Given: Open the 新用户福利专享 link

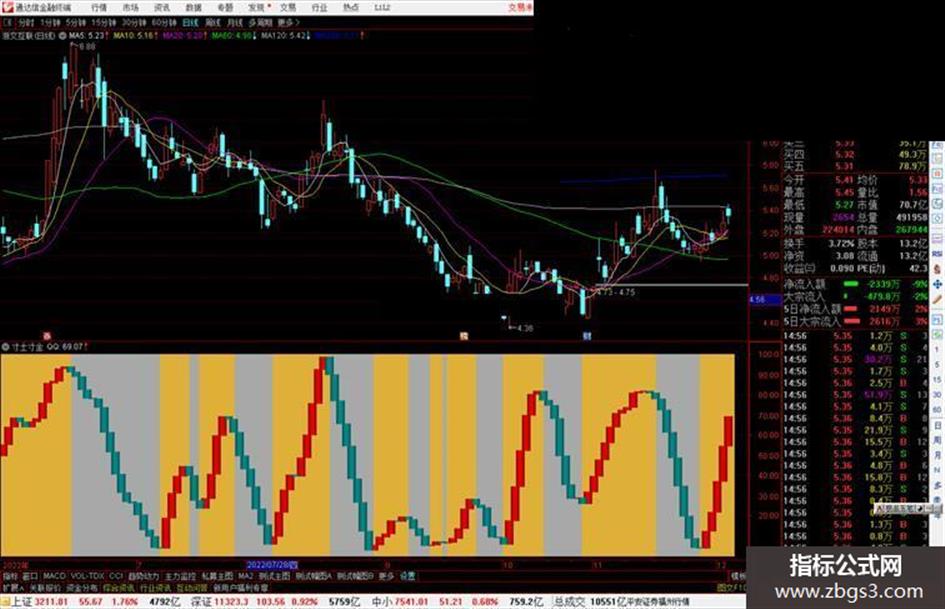Looking at the screenshot, I should click(x=240, y=587).
